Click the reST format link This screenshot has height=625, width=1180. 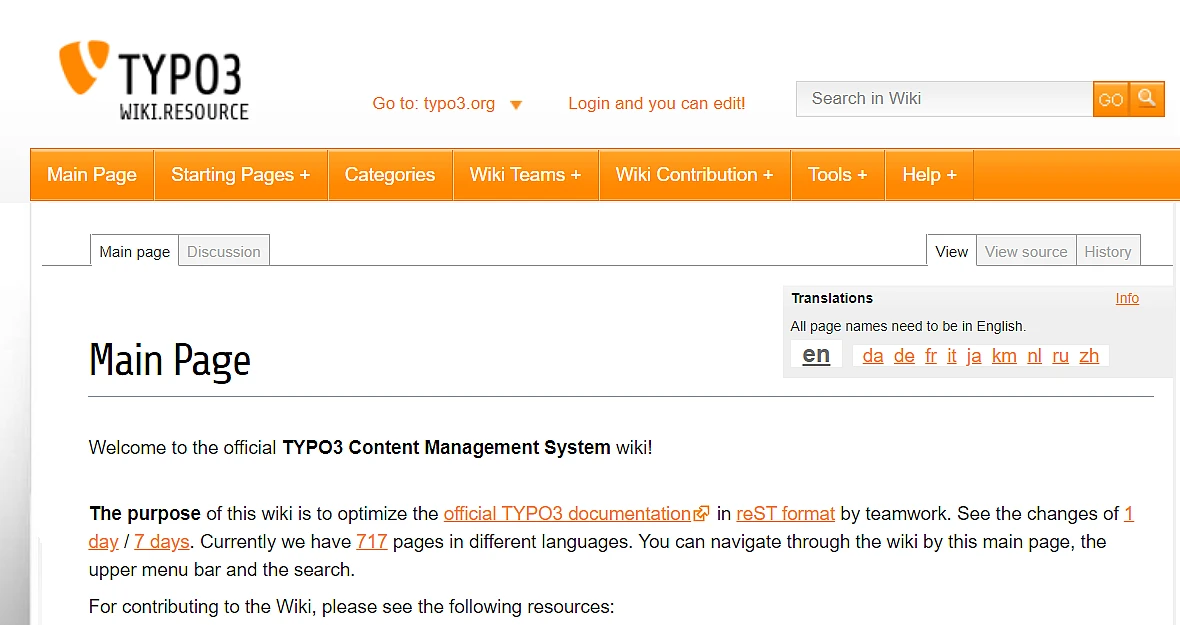pyautogui.click(x=785, y=514)
